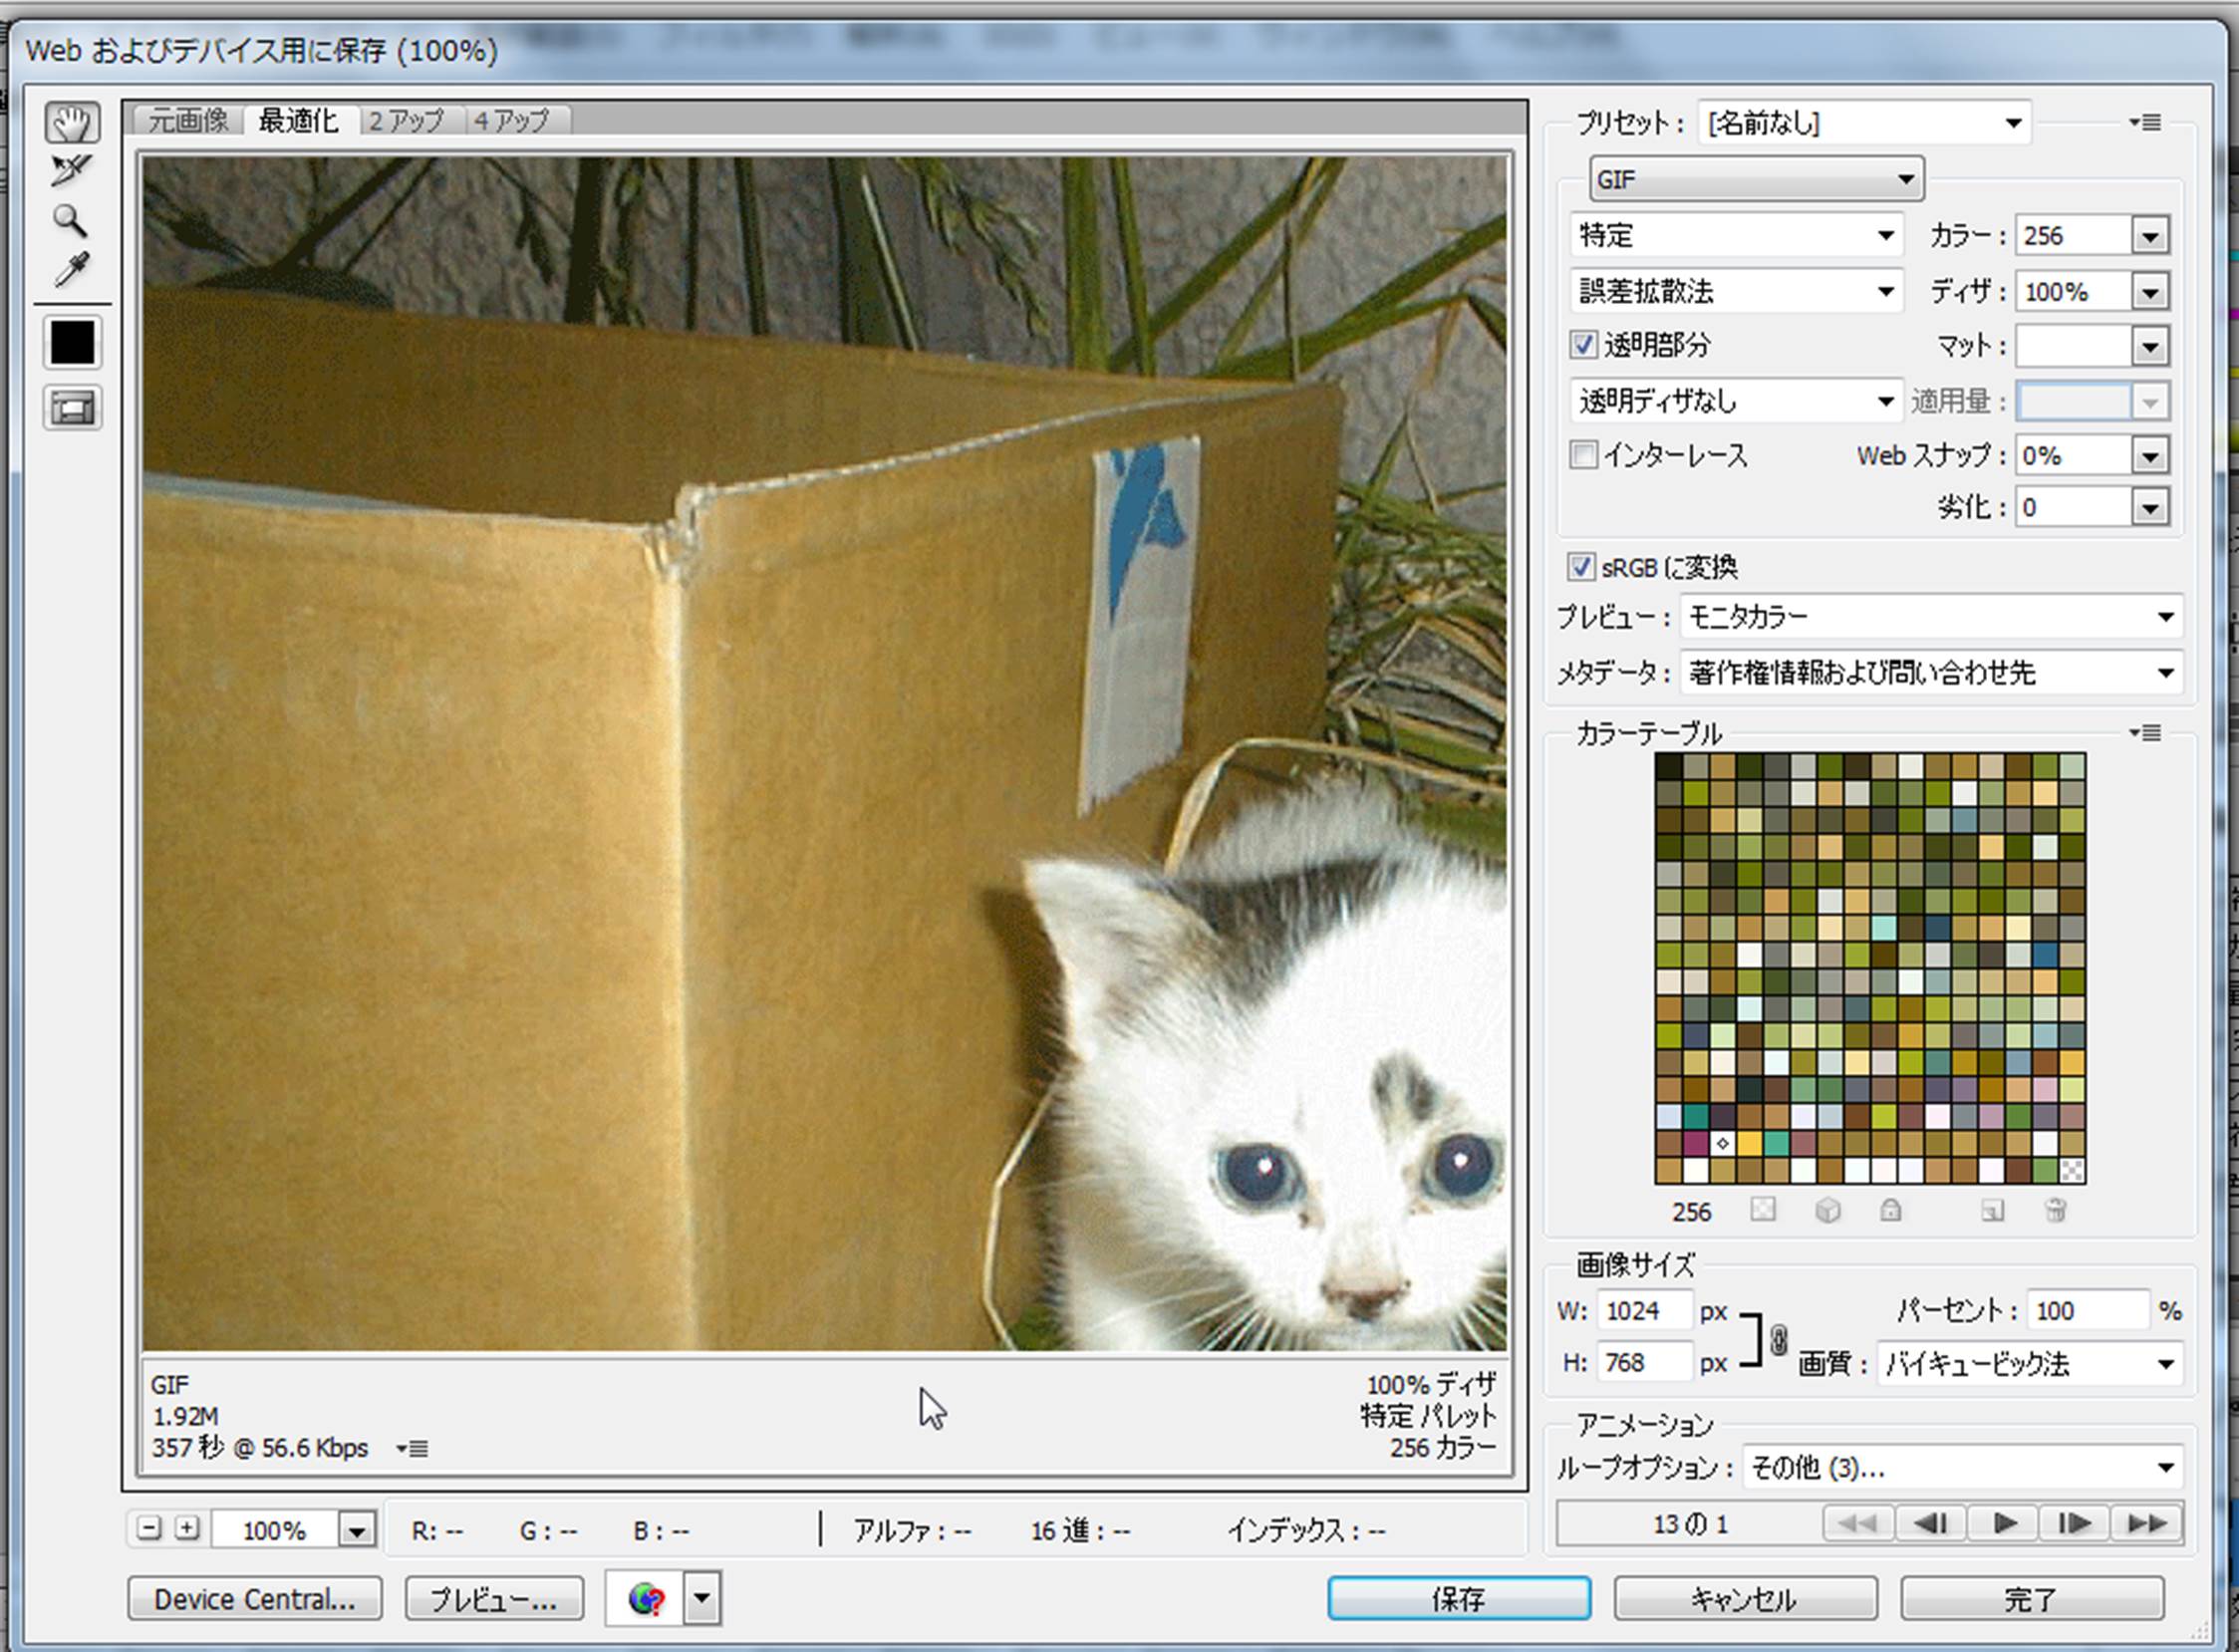Select the Zoom magnifier tool
This screenshot has width=2239, height=1652.
[70, 220]
